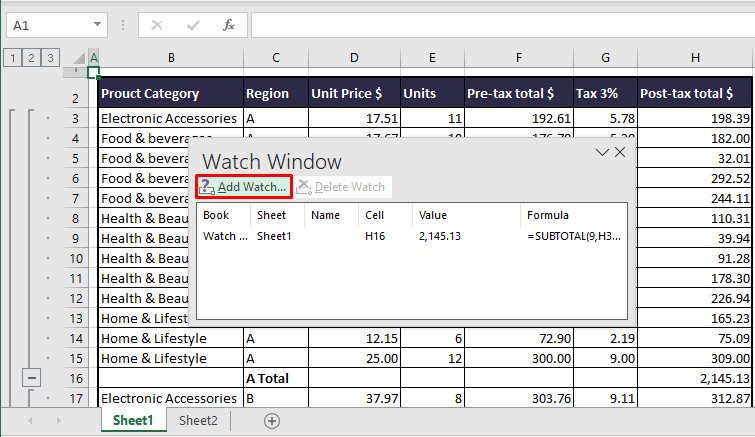The width and height of the screenshot is (755, 437).
Task: Select column D header
Action: (x=354, y=58)
